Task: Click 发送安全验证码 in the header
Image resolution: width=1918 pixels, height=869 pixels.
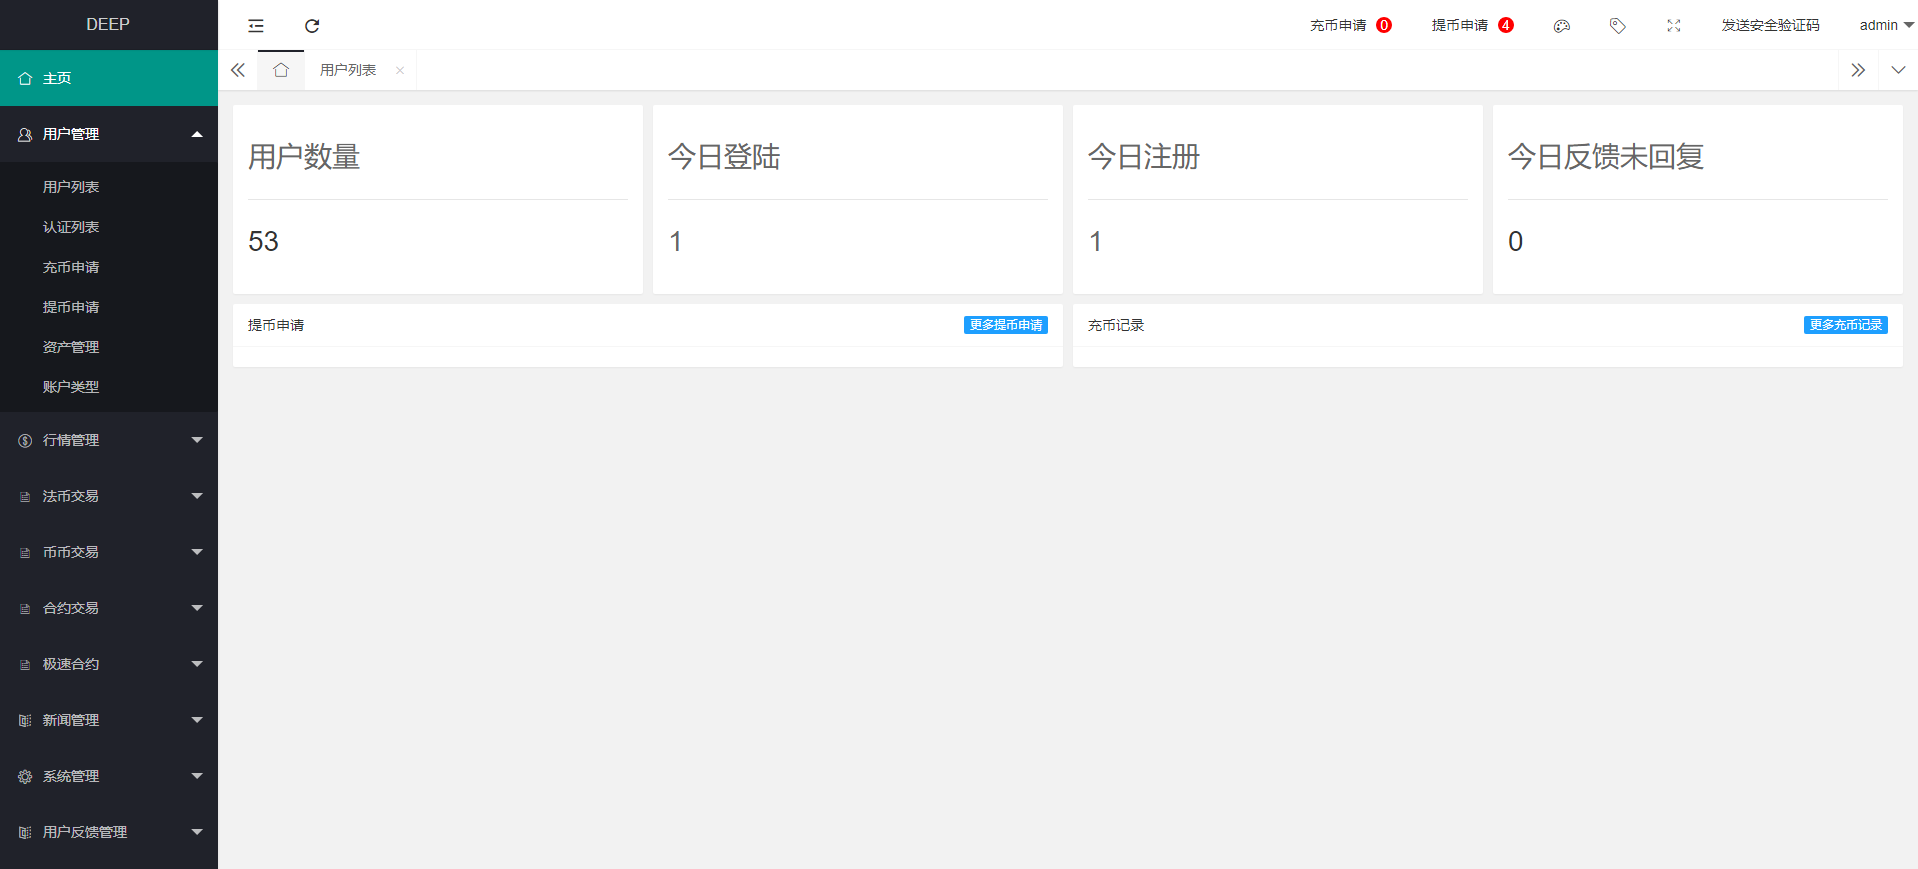Action: pos(1769,26)
